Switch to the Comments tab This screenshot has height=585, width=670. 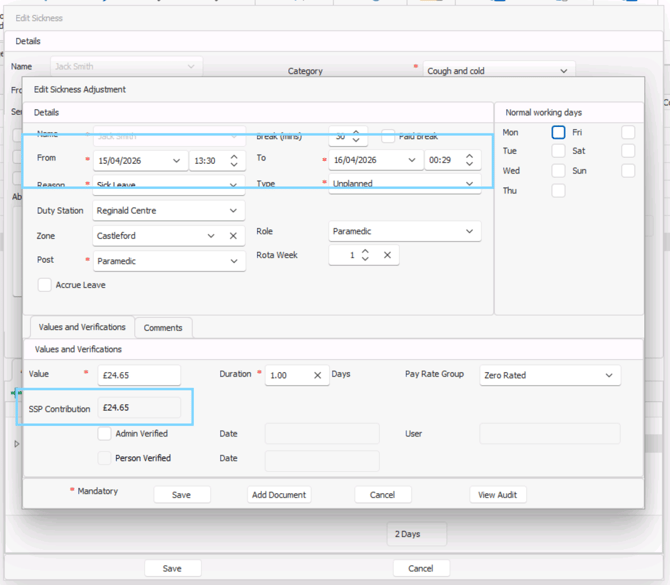pos(163,327)
